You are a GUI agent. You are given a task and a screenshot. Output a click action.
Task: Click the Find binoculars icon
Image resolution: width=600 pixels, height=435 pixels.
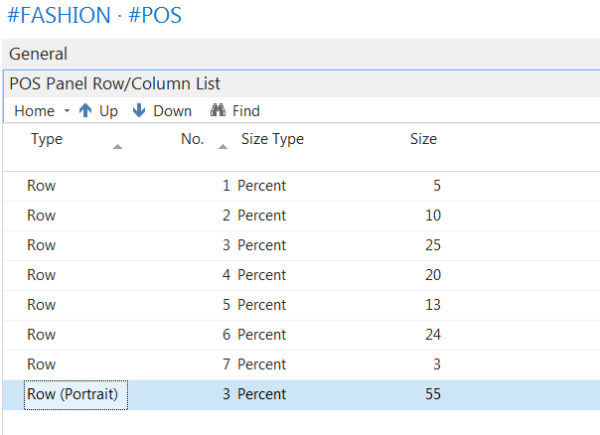point(216,111)
